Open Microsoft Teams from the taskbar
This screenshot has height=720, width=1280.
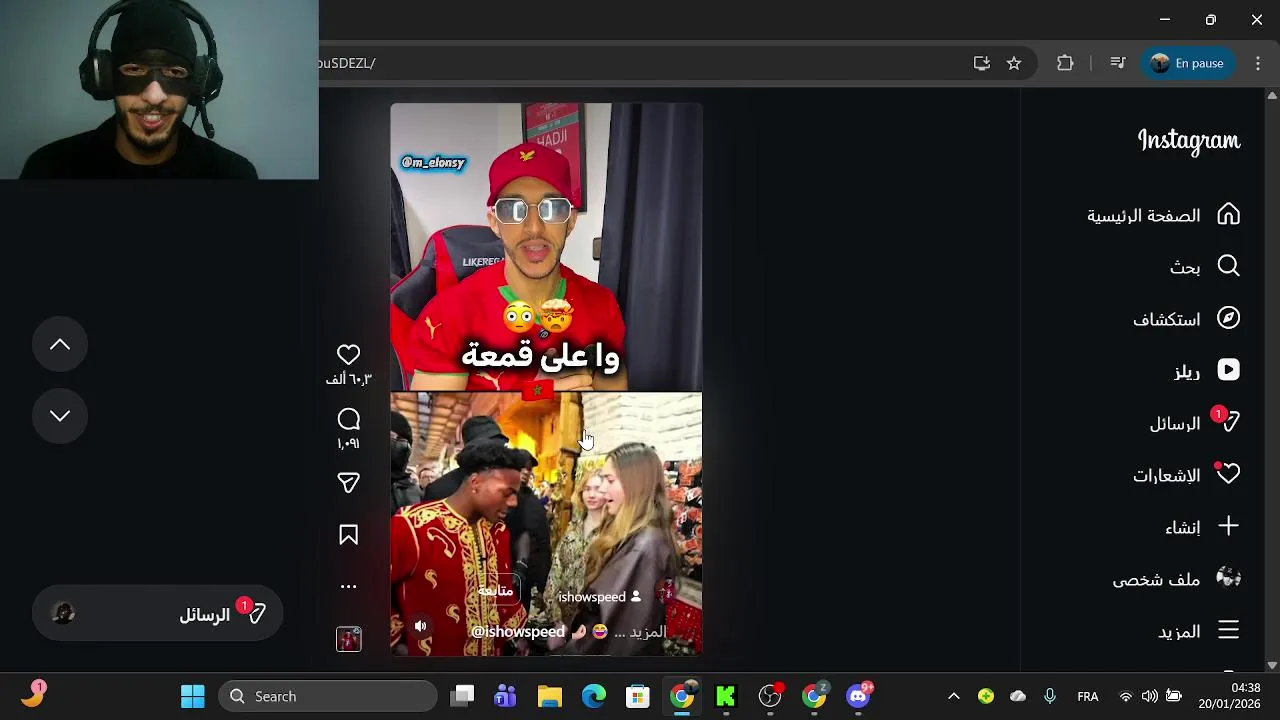coord(506,696)
